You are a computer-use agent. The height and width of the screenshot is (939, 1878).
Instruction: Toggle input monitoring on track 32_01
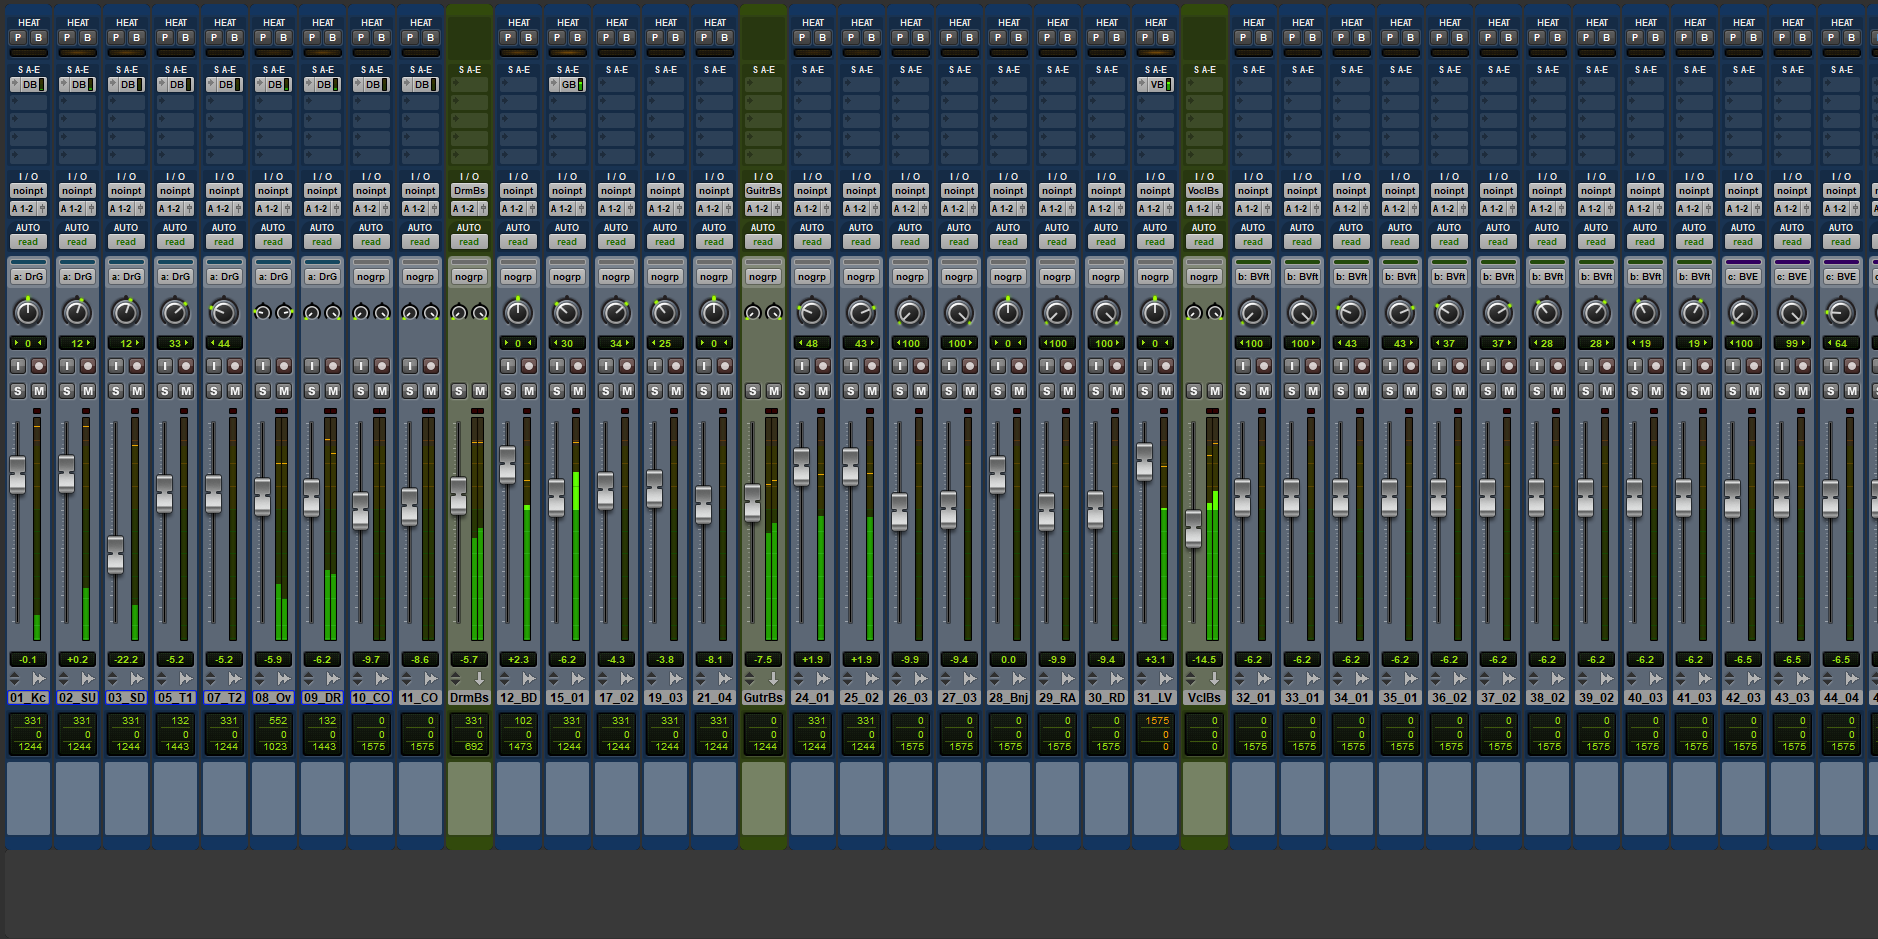coord(1243,366)
